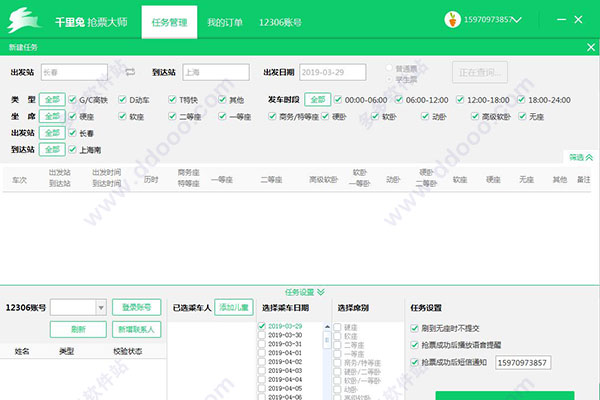Screen dimensions: 600x400
Task: Toggle 动卧 seat filter checkbox
Action: pos(425,116)
